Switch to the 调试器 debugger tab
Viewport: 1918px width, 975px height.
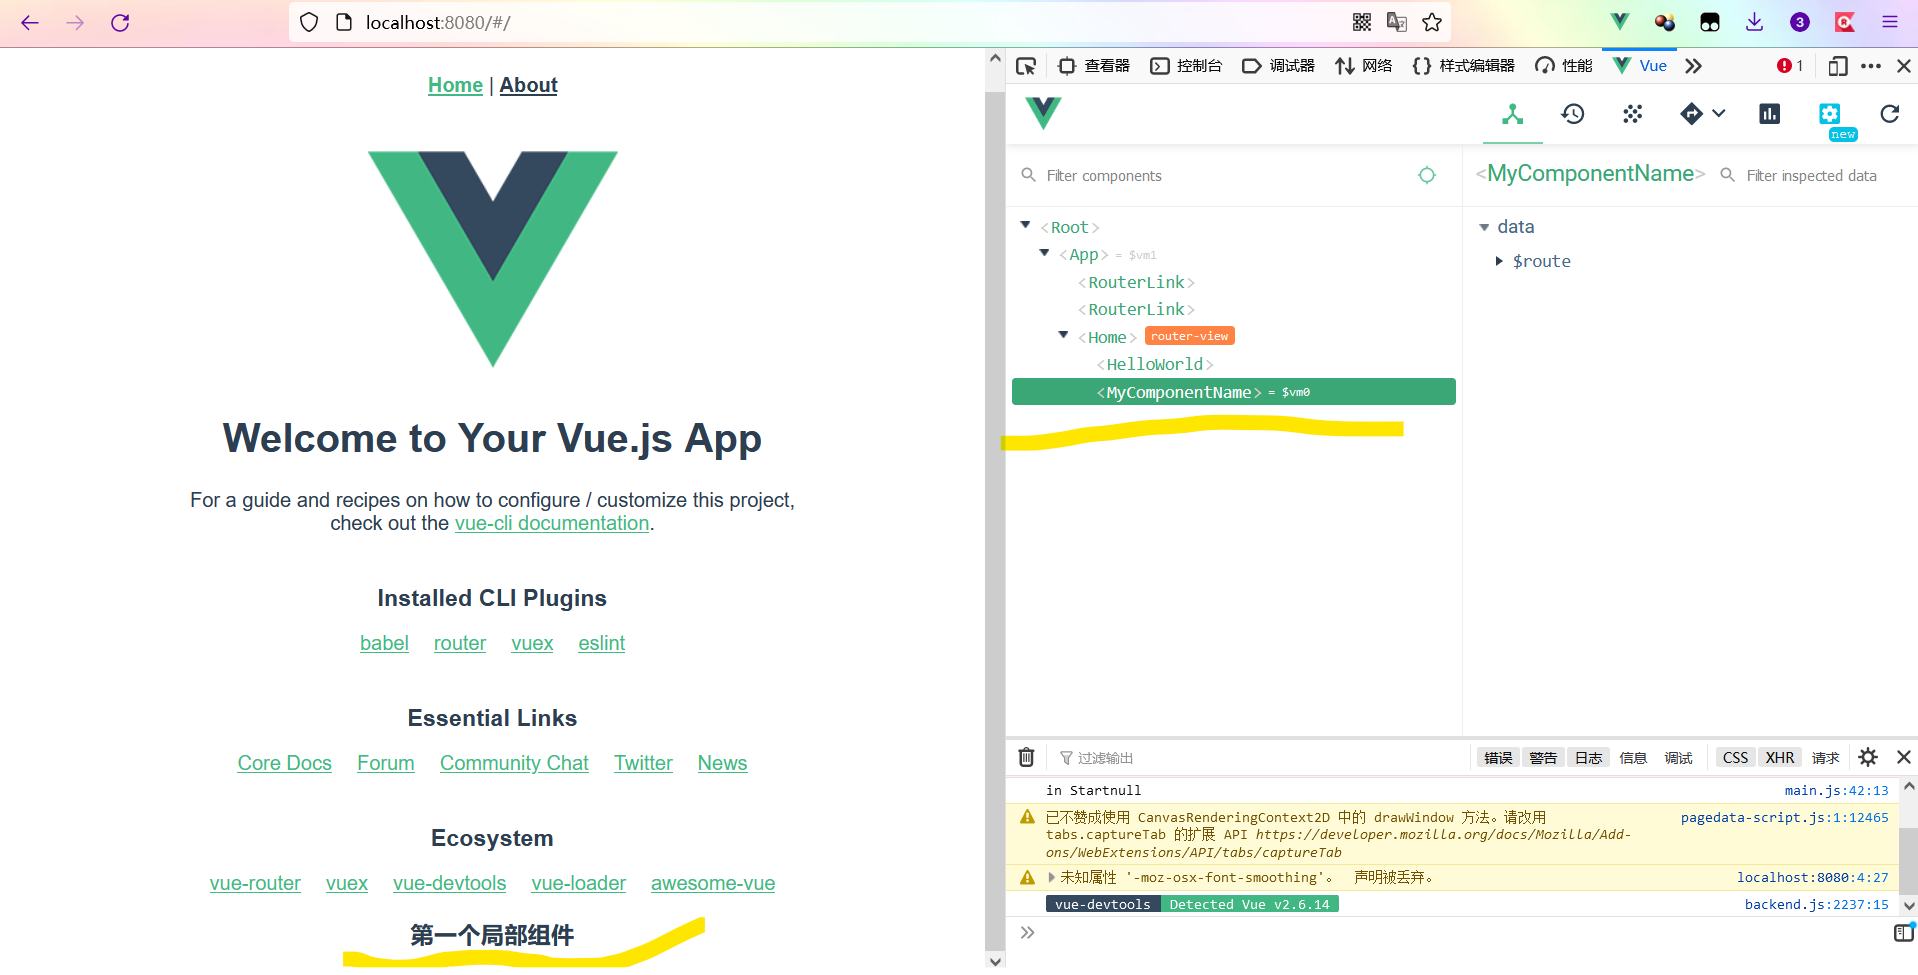pyautogui.click(x=1278, y=66)
